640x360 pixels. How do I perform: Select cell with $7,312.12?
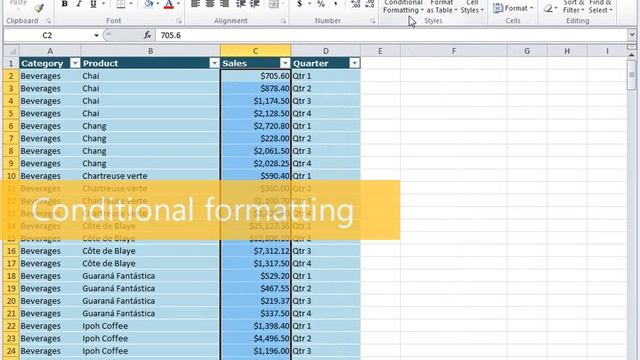pos(256,251)
